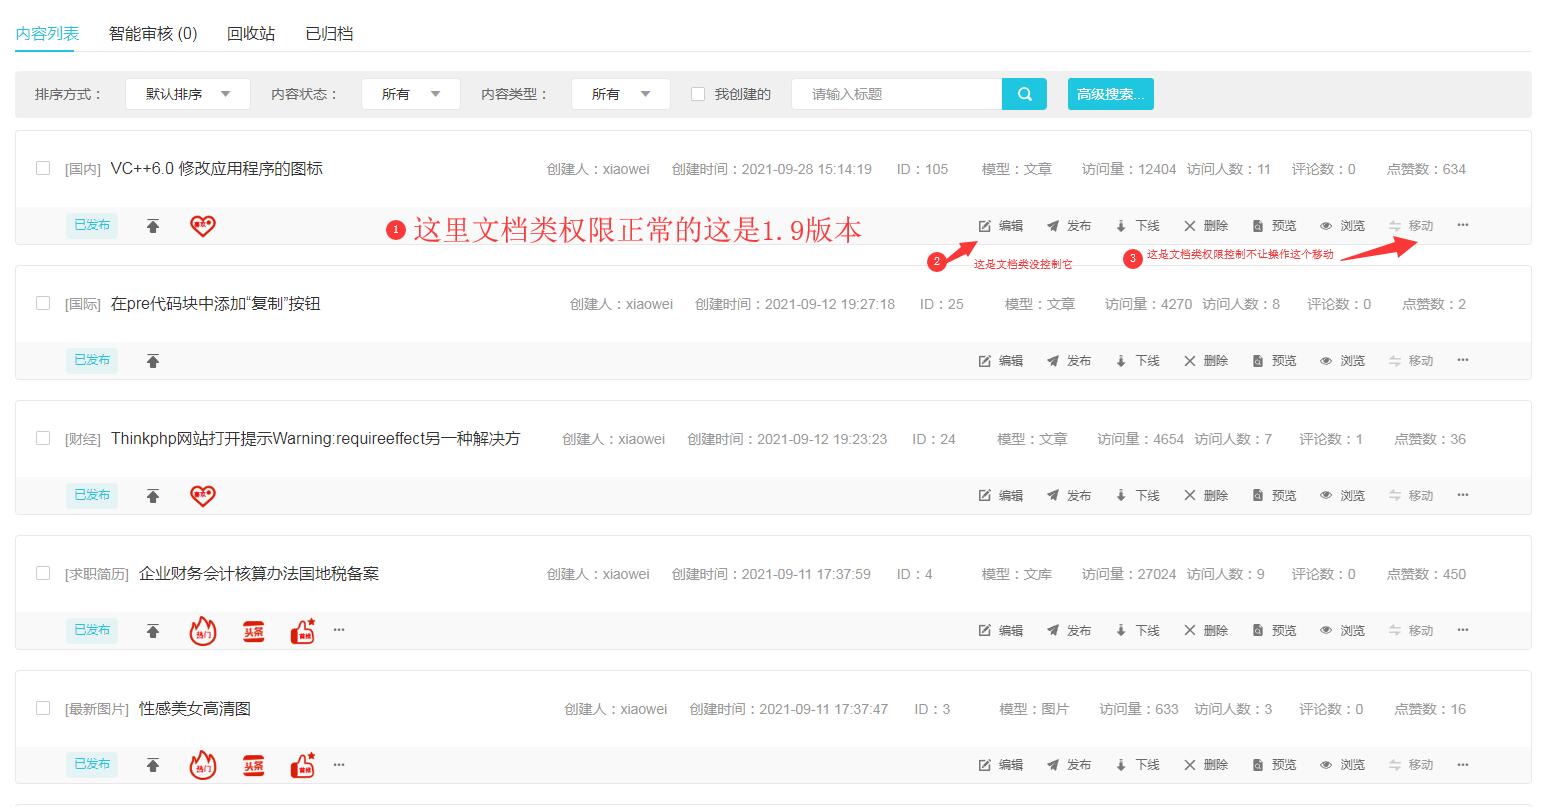This screenshot has width=1549, height=807.
Task: Switch to the 内容列表 tab
Action: (x=47, y=34)
